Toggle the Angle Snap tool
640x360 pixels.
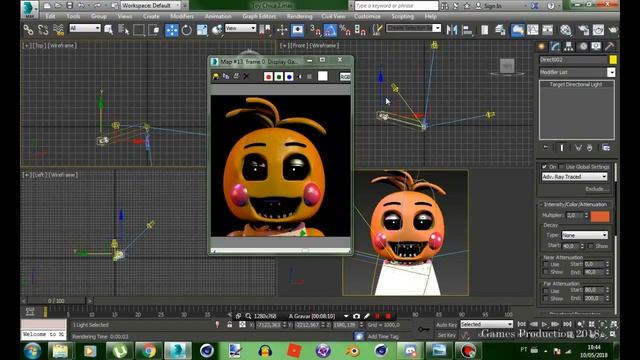(x=330, y=30)
